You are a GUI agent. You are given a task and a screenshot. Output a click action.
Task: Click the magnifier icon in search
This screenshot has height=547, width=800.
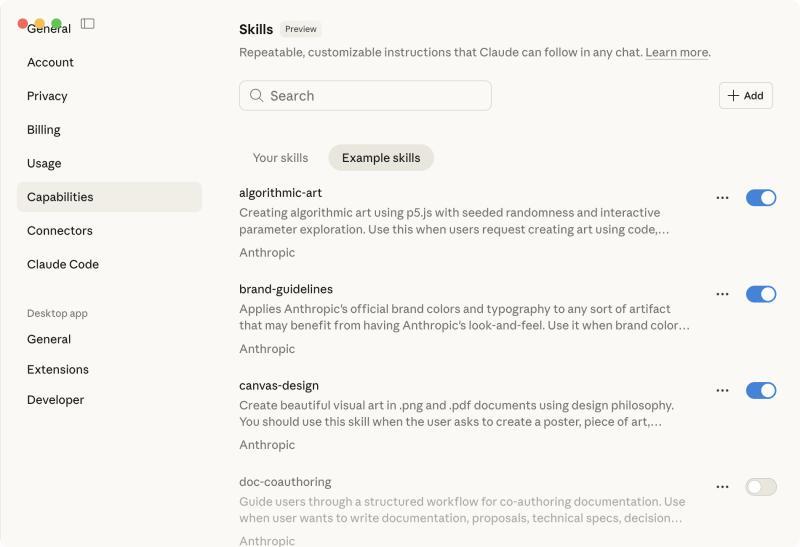pos(257,96)
